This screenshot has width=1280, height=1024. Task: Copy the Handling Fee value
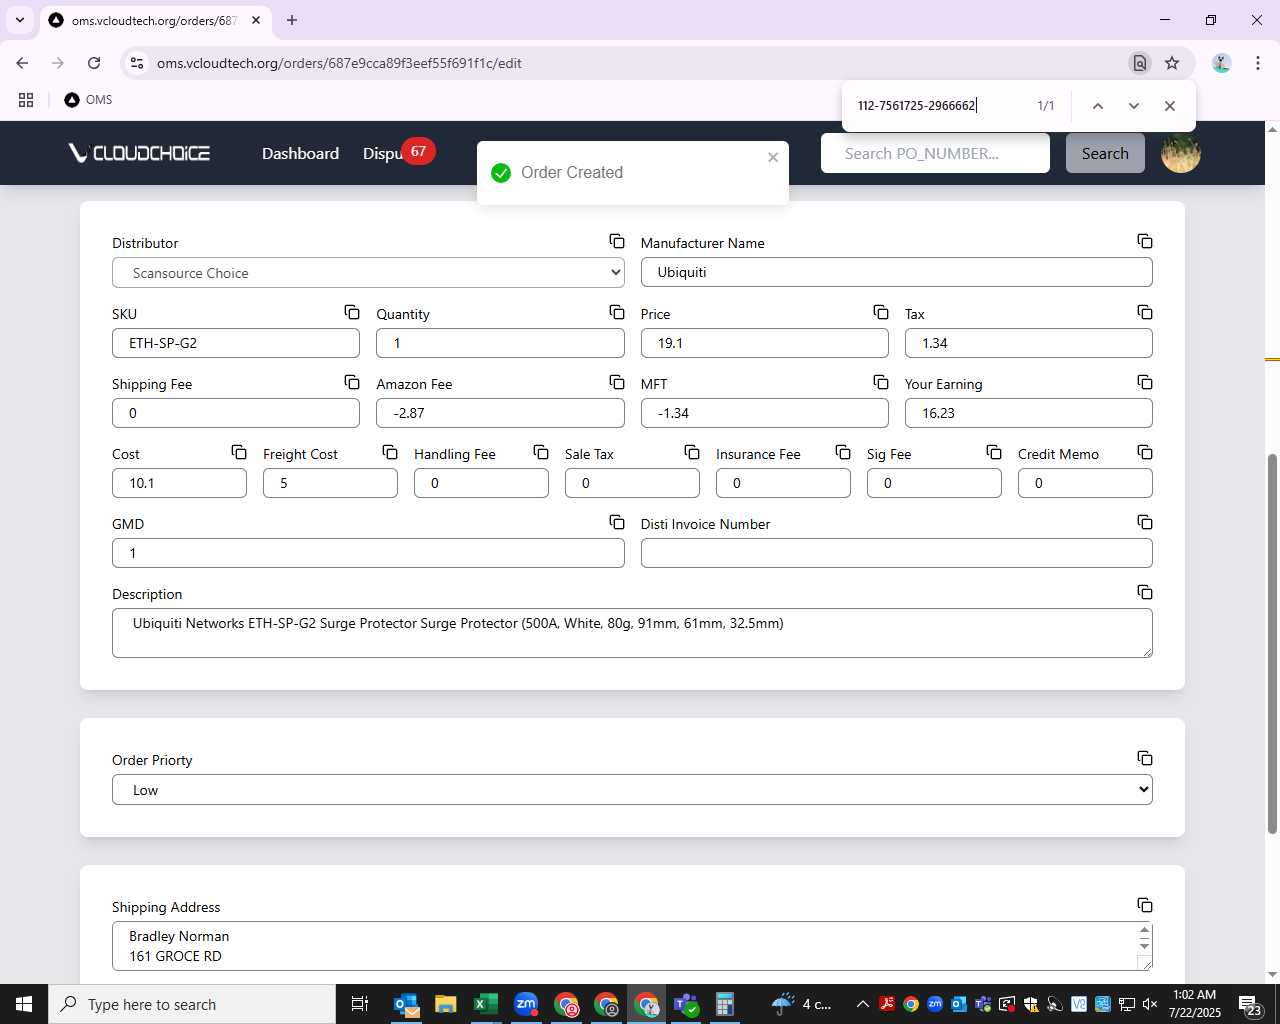[541, 452]
